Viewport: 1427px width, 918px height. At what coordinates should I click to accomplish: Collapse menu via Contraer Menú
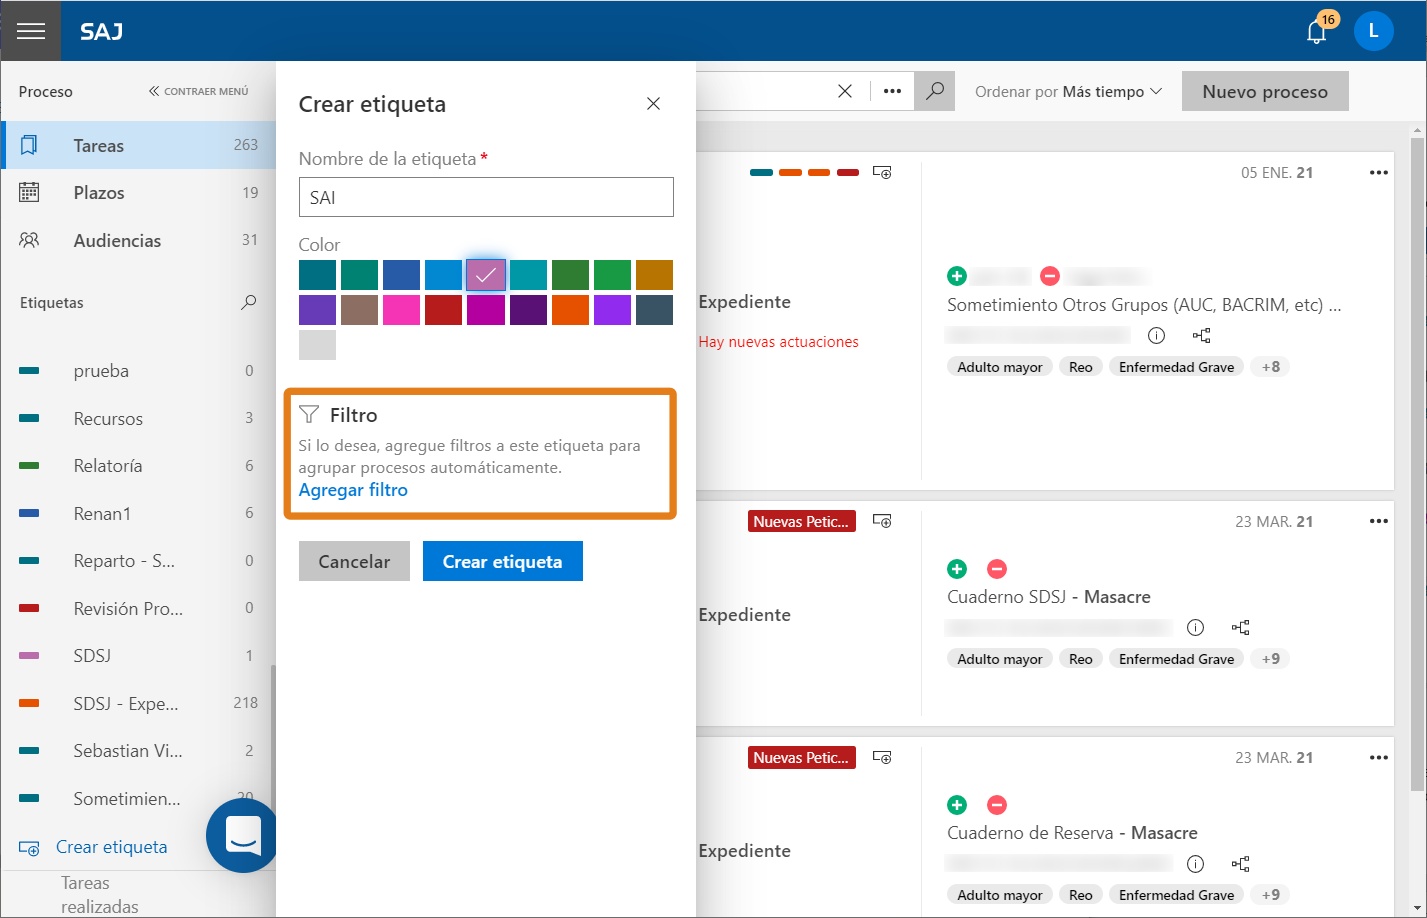[x=199, y=91]
